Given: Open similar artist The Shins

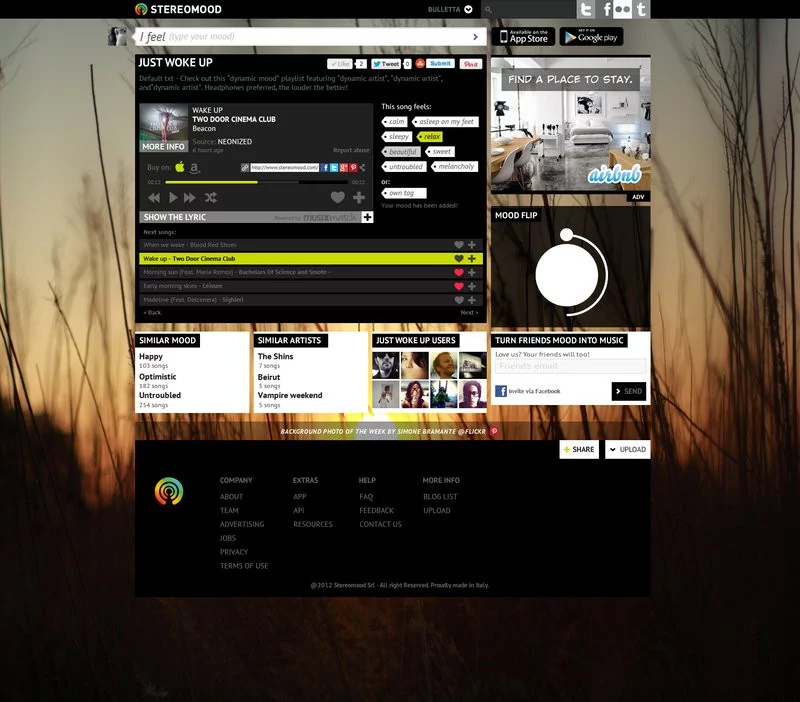Looking at the screenshot, I should [276, 357].
